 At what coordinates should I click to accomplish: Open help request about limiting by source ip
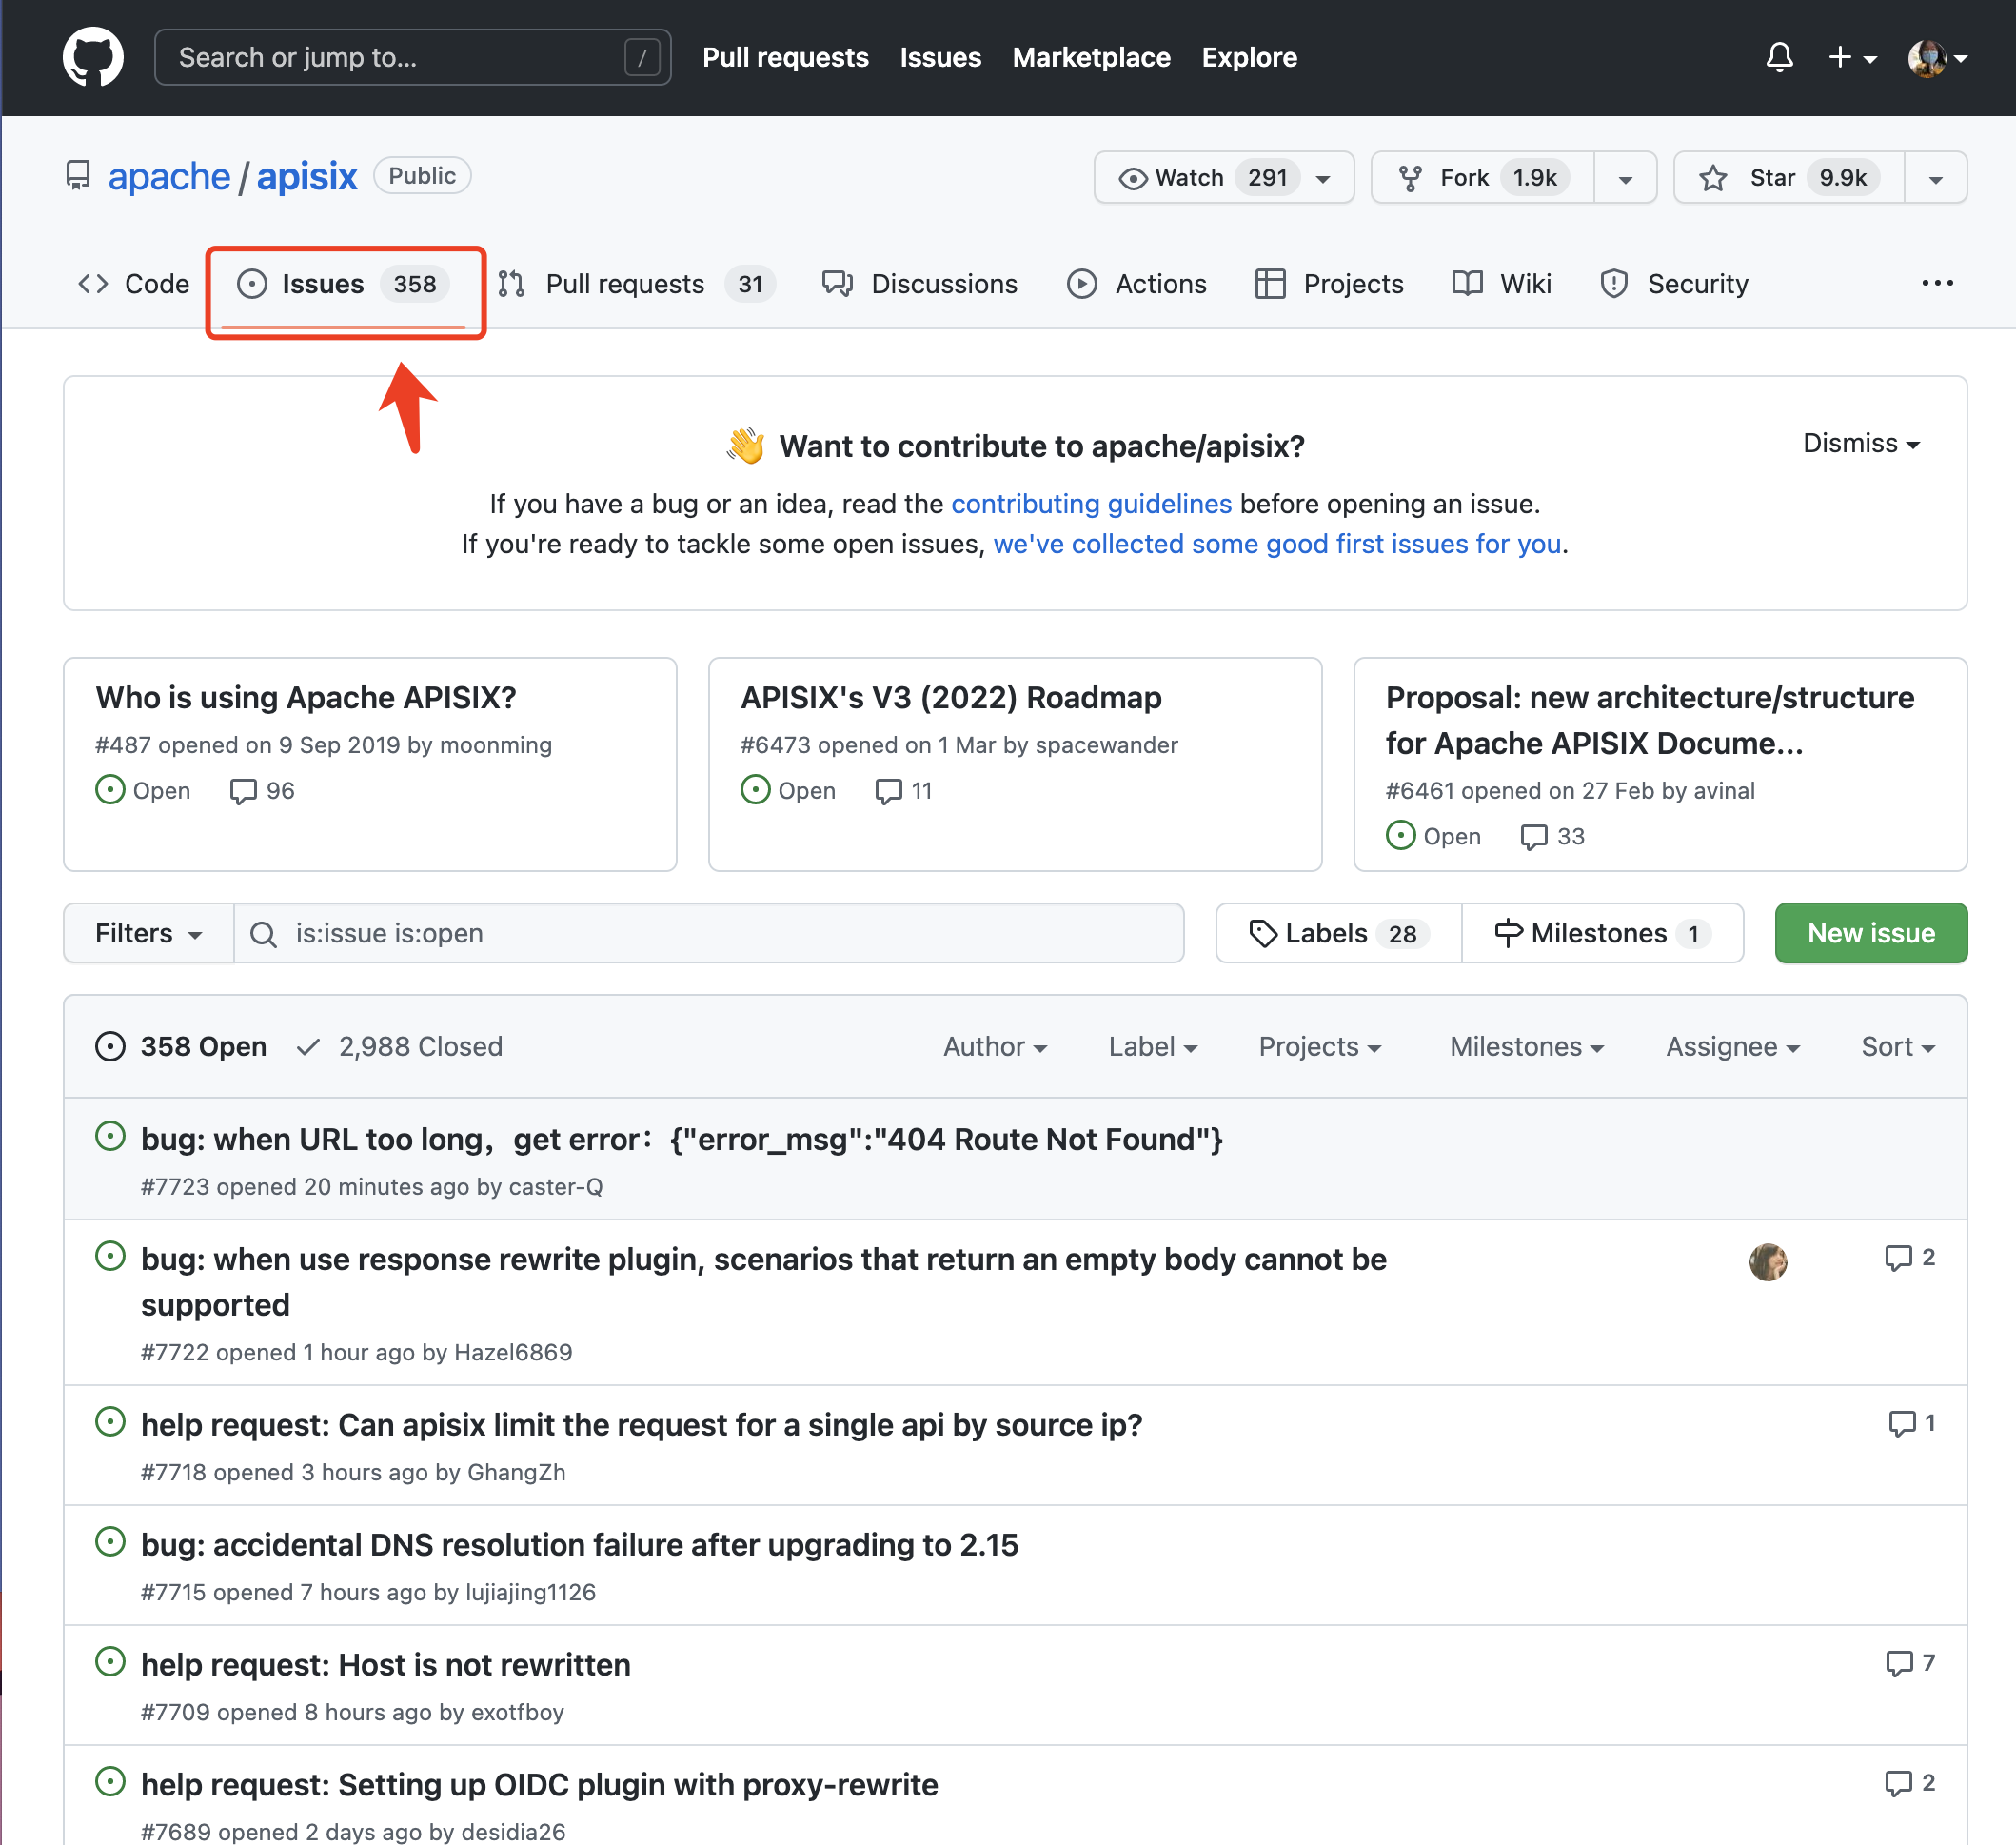click(642, 1424)
